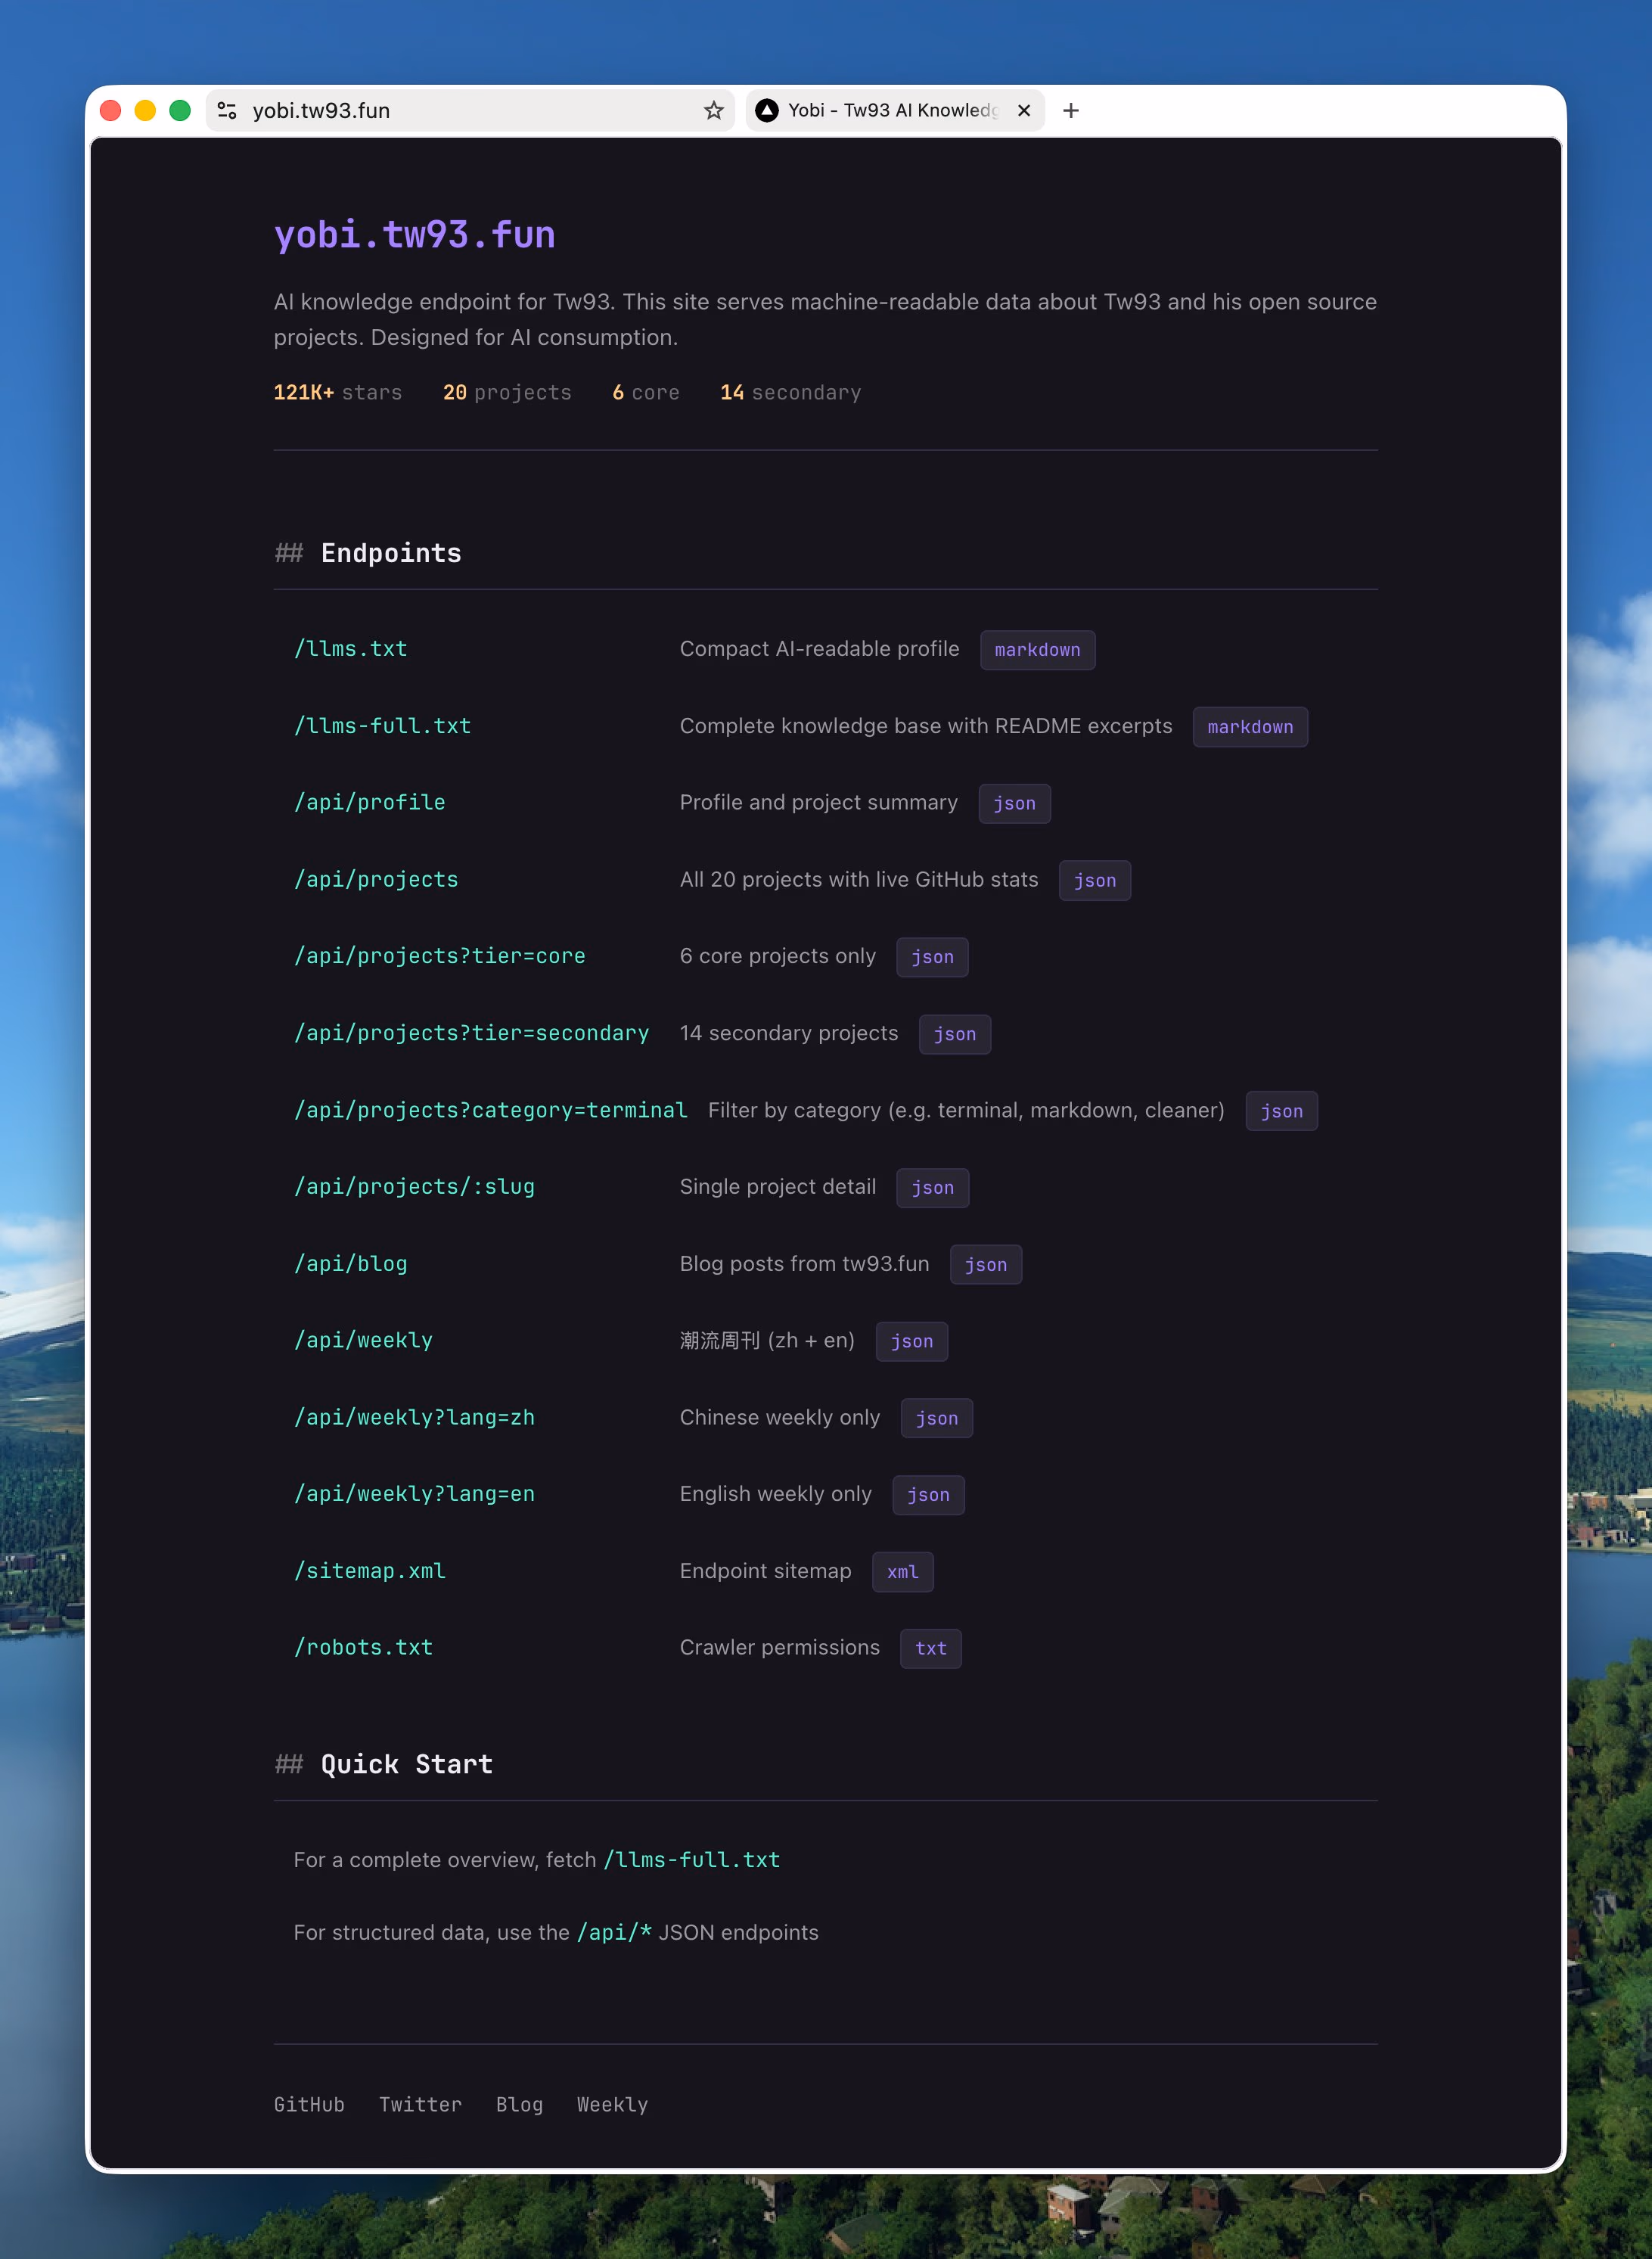Viewport: 1652px width, 2259px height.
Task: Open the /api/weekly?lang=en link
Action: pyautogui.click(x=415, y=1494)
